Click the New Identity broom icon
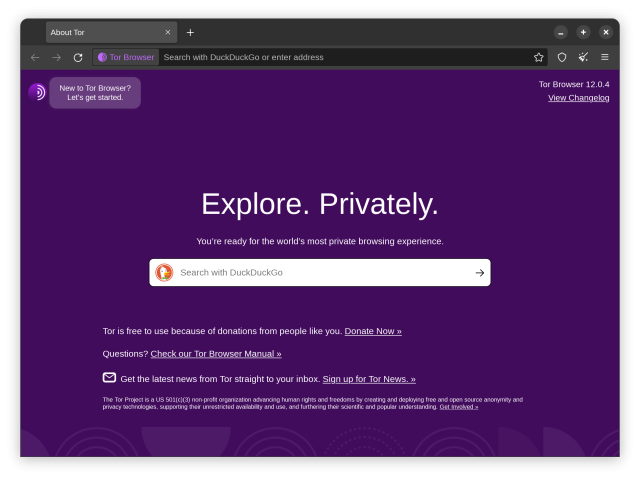The image size is (640, 479). point(583,57)
